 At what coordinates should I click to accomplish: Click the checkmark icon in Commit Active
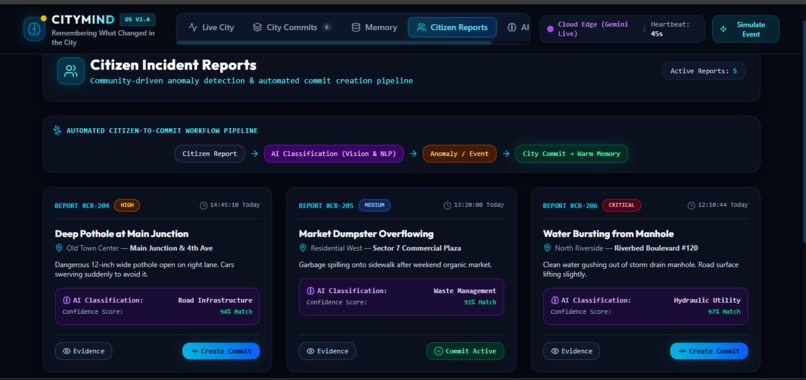(x=438, y=351)
